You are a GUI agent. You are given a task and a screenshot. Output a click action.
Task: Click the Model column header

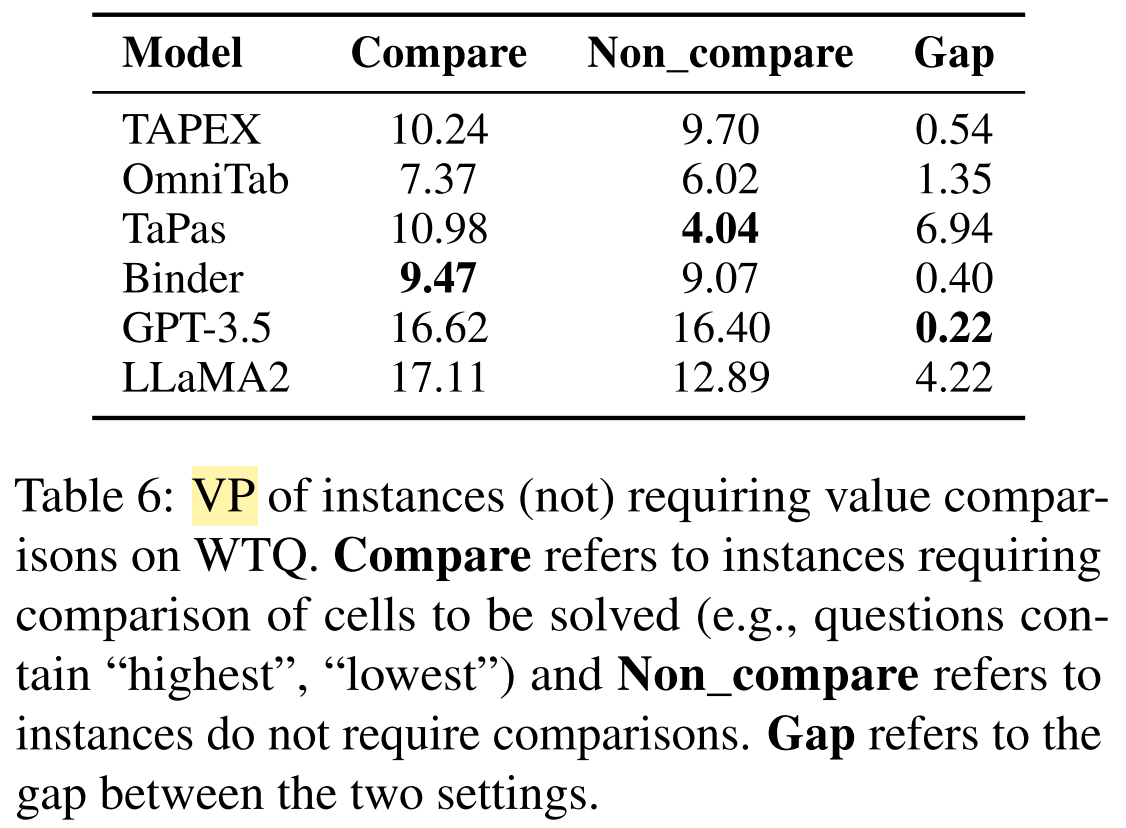coord(182,54)
